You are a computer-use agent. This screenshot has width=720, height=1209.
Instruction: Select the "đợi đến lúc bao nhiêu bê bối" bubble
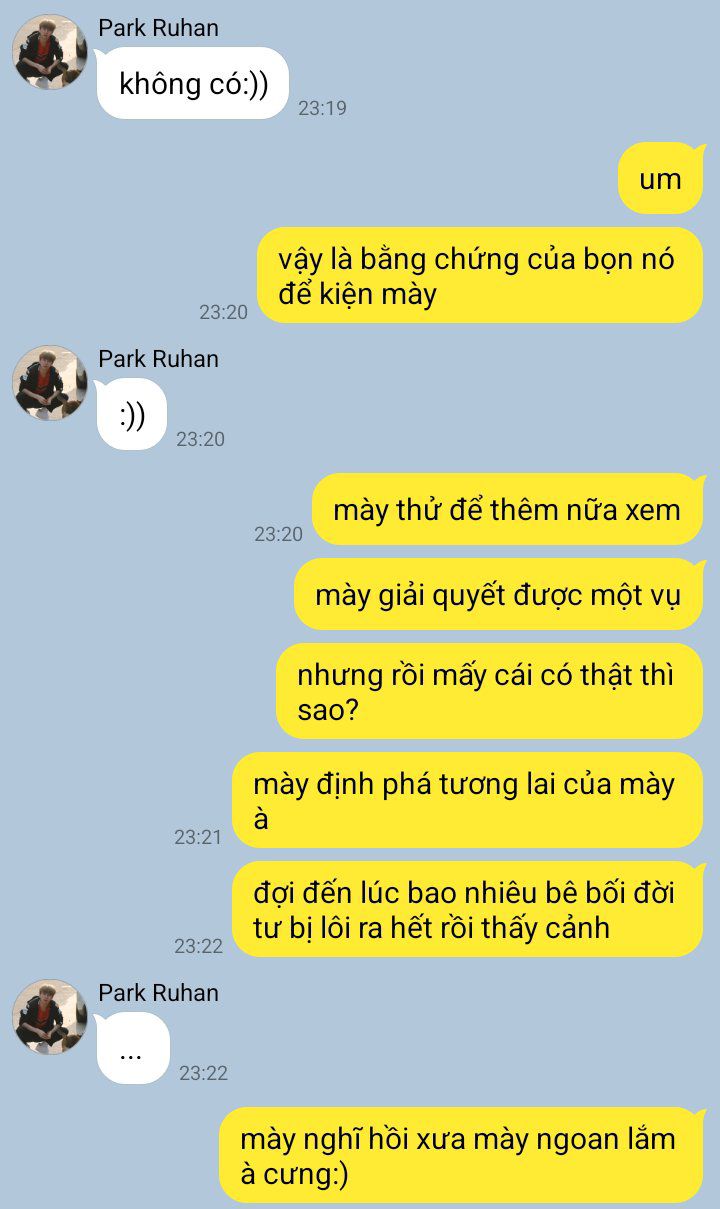[x=467, y=910]
